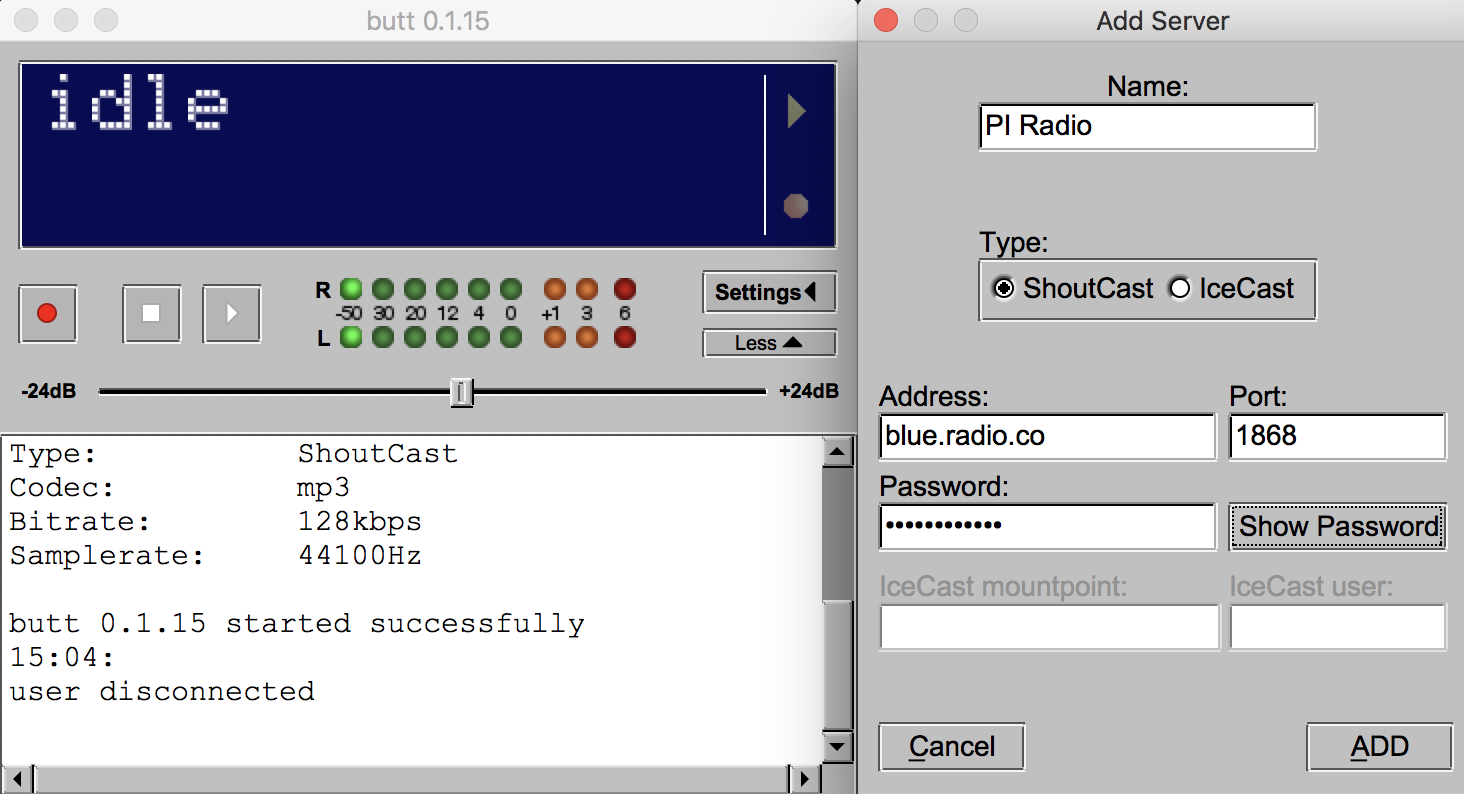Click the "-24dB" label beside the slider

pos(48,391)
